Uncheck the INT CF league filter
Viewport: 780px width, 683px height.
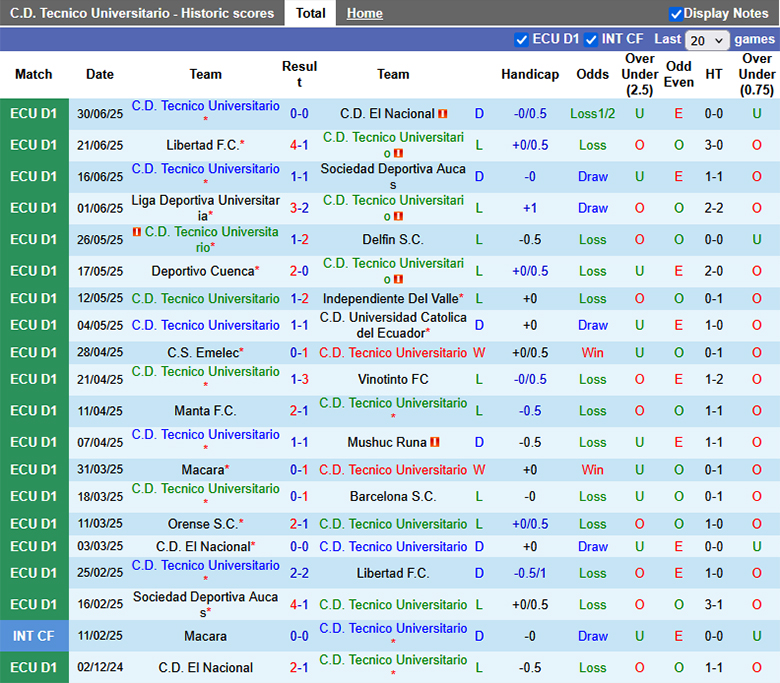[x=590, y=39]
